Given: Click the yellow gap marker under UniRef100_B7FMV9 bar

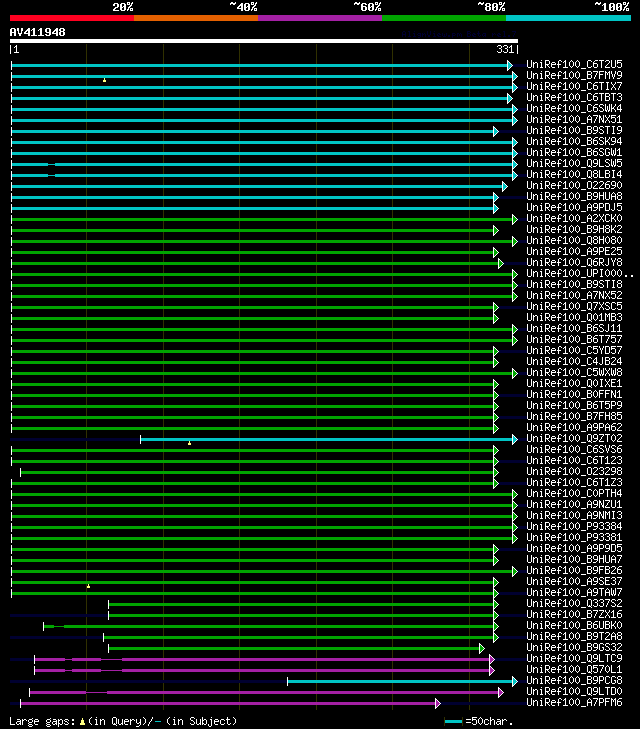Looking at the screenshot, I should tap(105, 80).
